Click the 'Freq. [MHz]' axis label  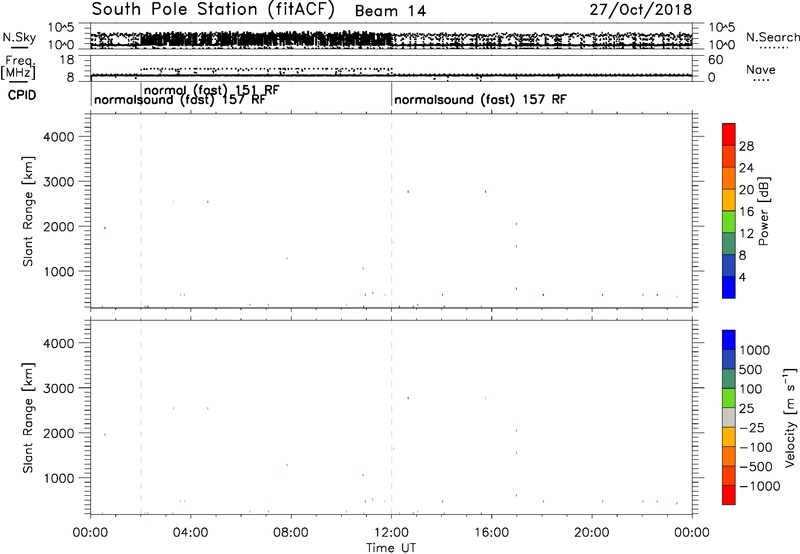(18, 67)
